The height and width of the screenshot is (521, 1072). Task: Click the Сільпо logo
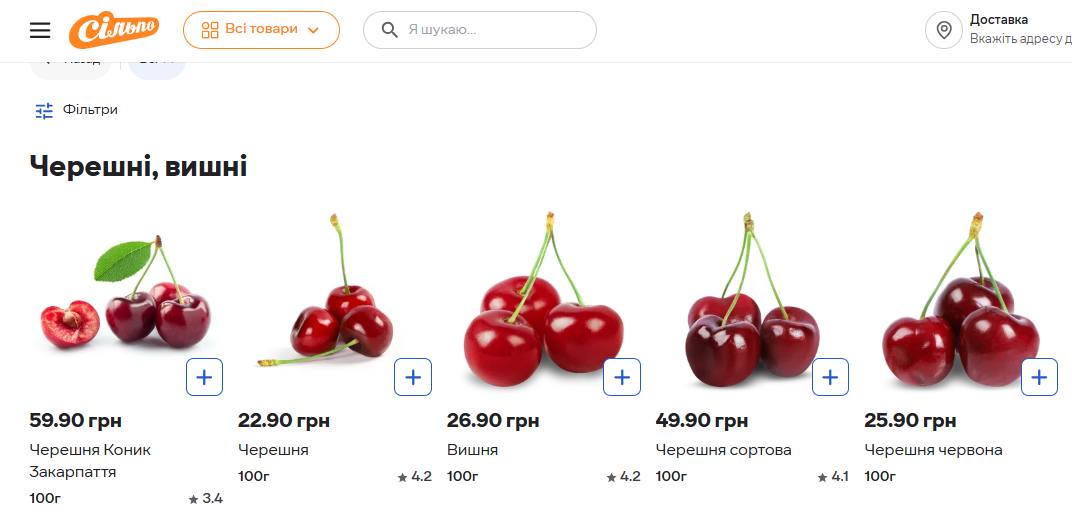[x=113, y=30]
